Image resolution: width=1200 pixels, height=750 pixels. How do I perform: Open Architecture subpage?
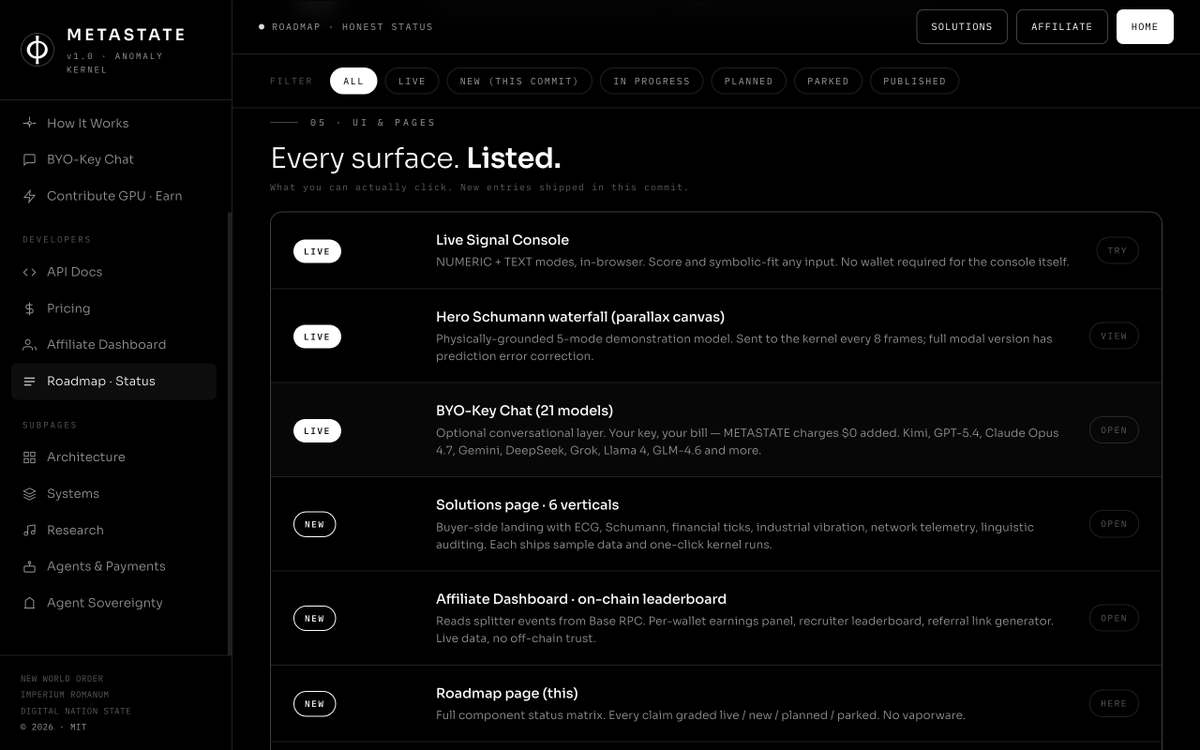click(x=114, y=457)
